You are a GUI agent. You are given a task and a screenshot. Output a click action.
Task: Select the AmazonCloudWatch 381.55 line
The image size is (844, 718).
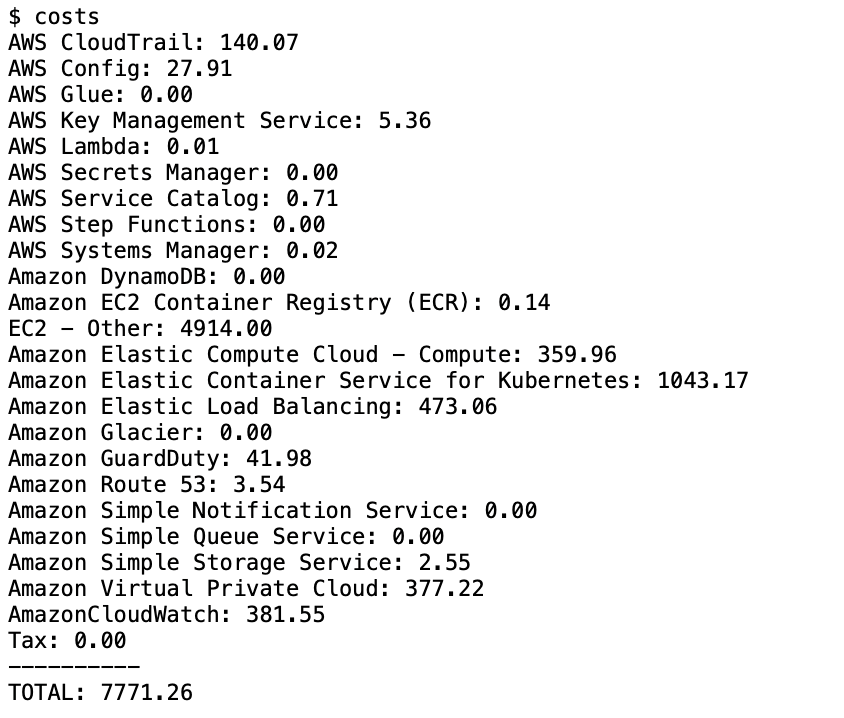[x=167, y=615]
